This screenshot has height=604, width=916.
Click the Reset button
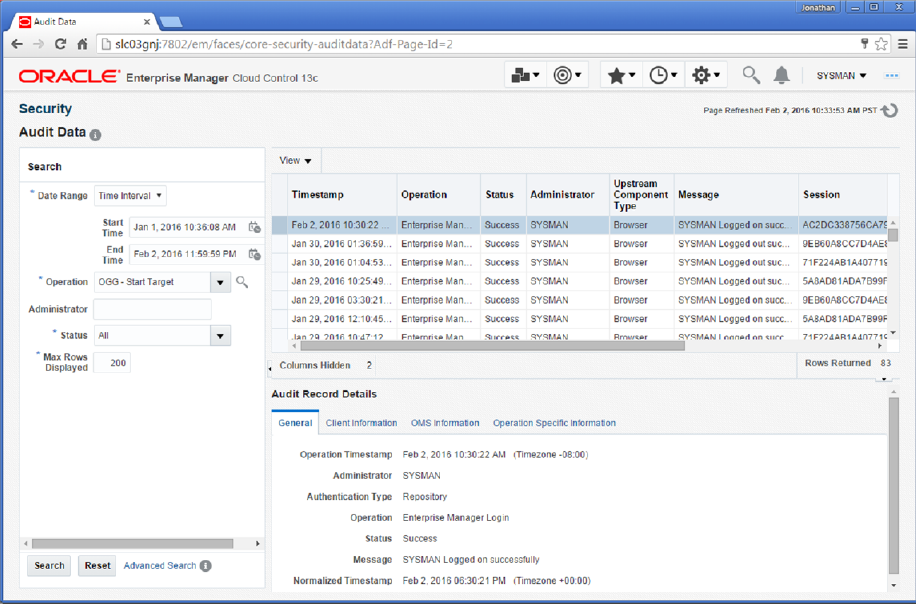pos(96,565)
